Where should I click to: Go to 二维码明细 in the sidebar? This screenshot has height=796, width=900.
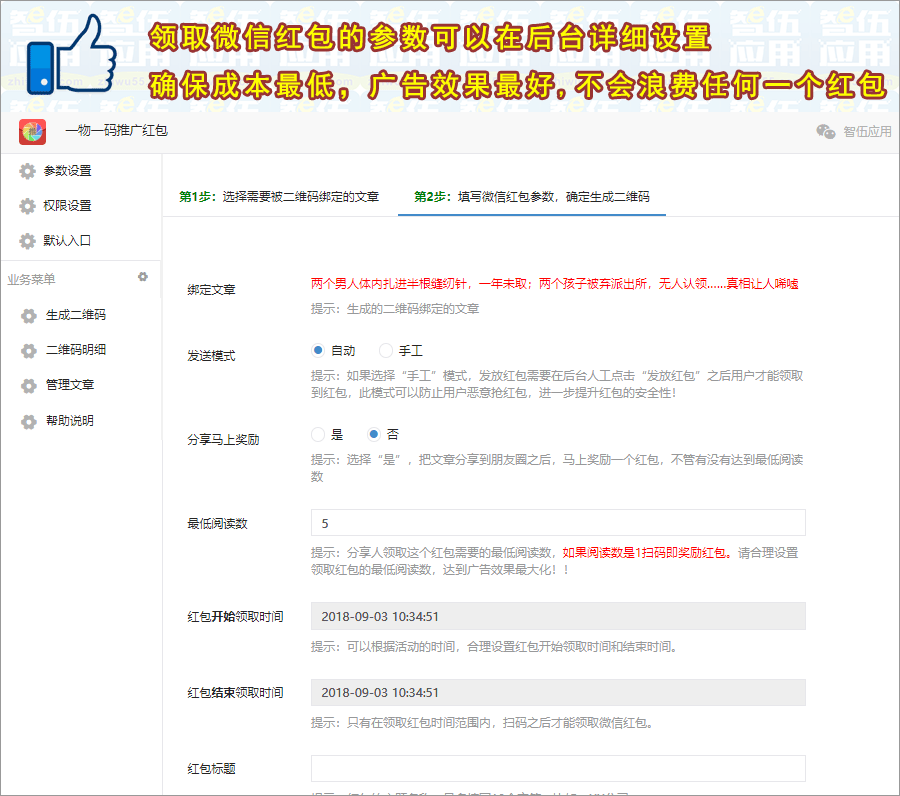click(x=76, y=350)
